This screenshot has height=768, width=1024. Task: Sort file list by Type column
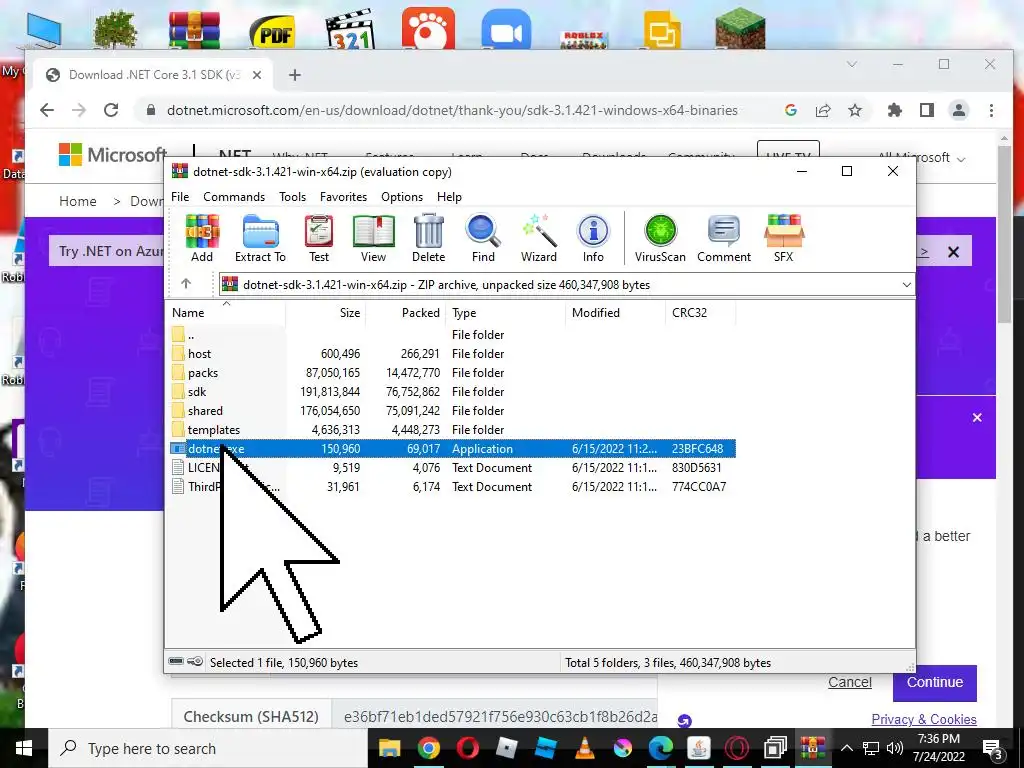click(505, 313)
